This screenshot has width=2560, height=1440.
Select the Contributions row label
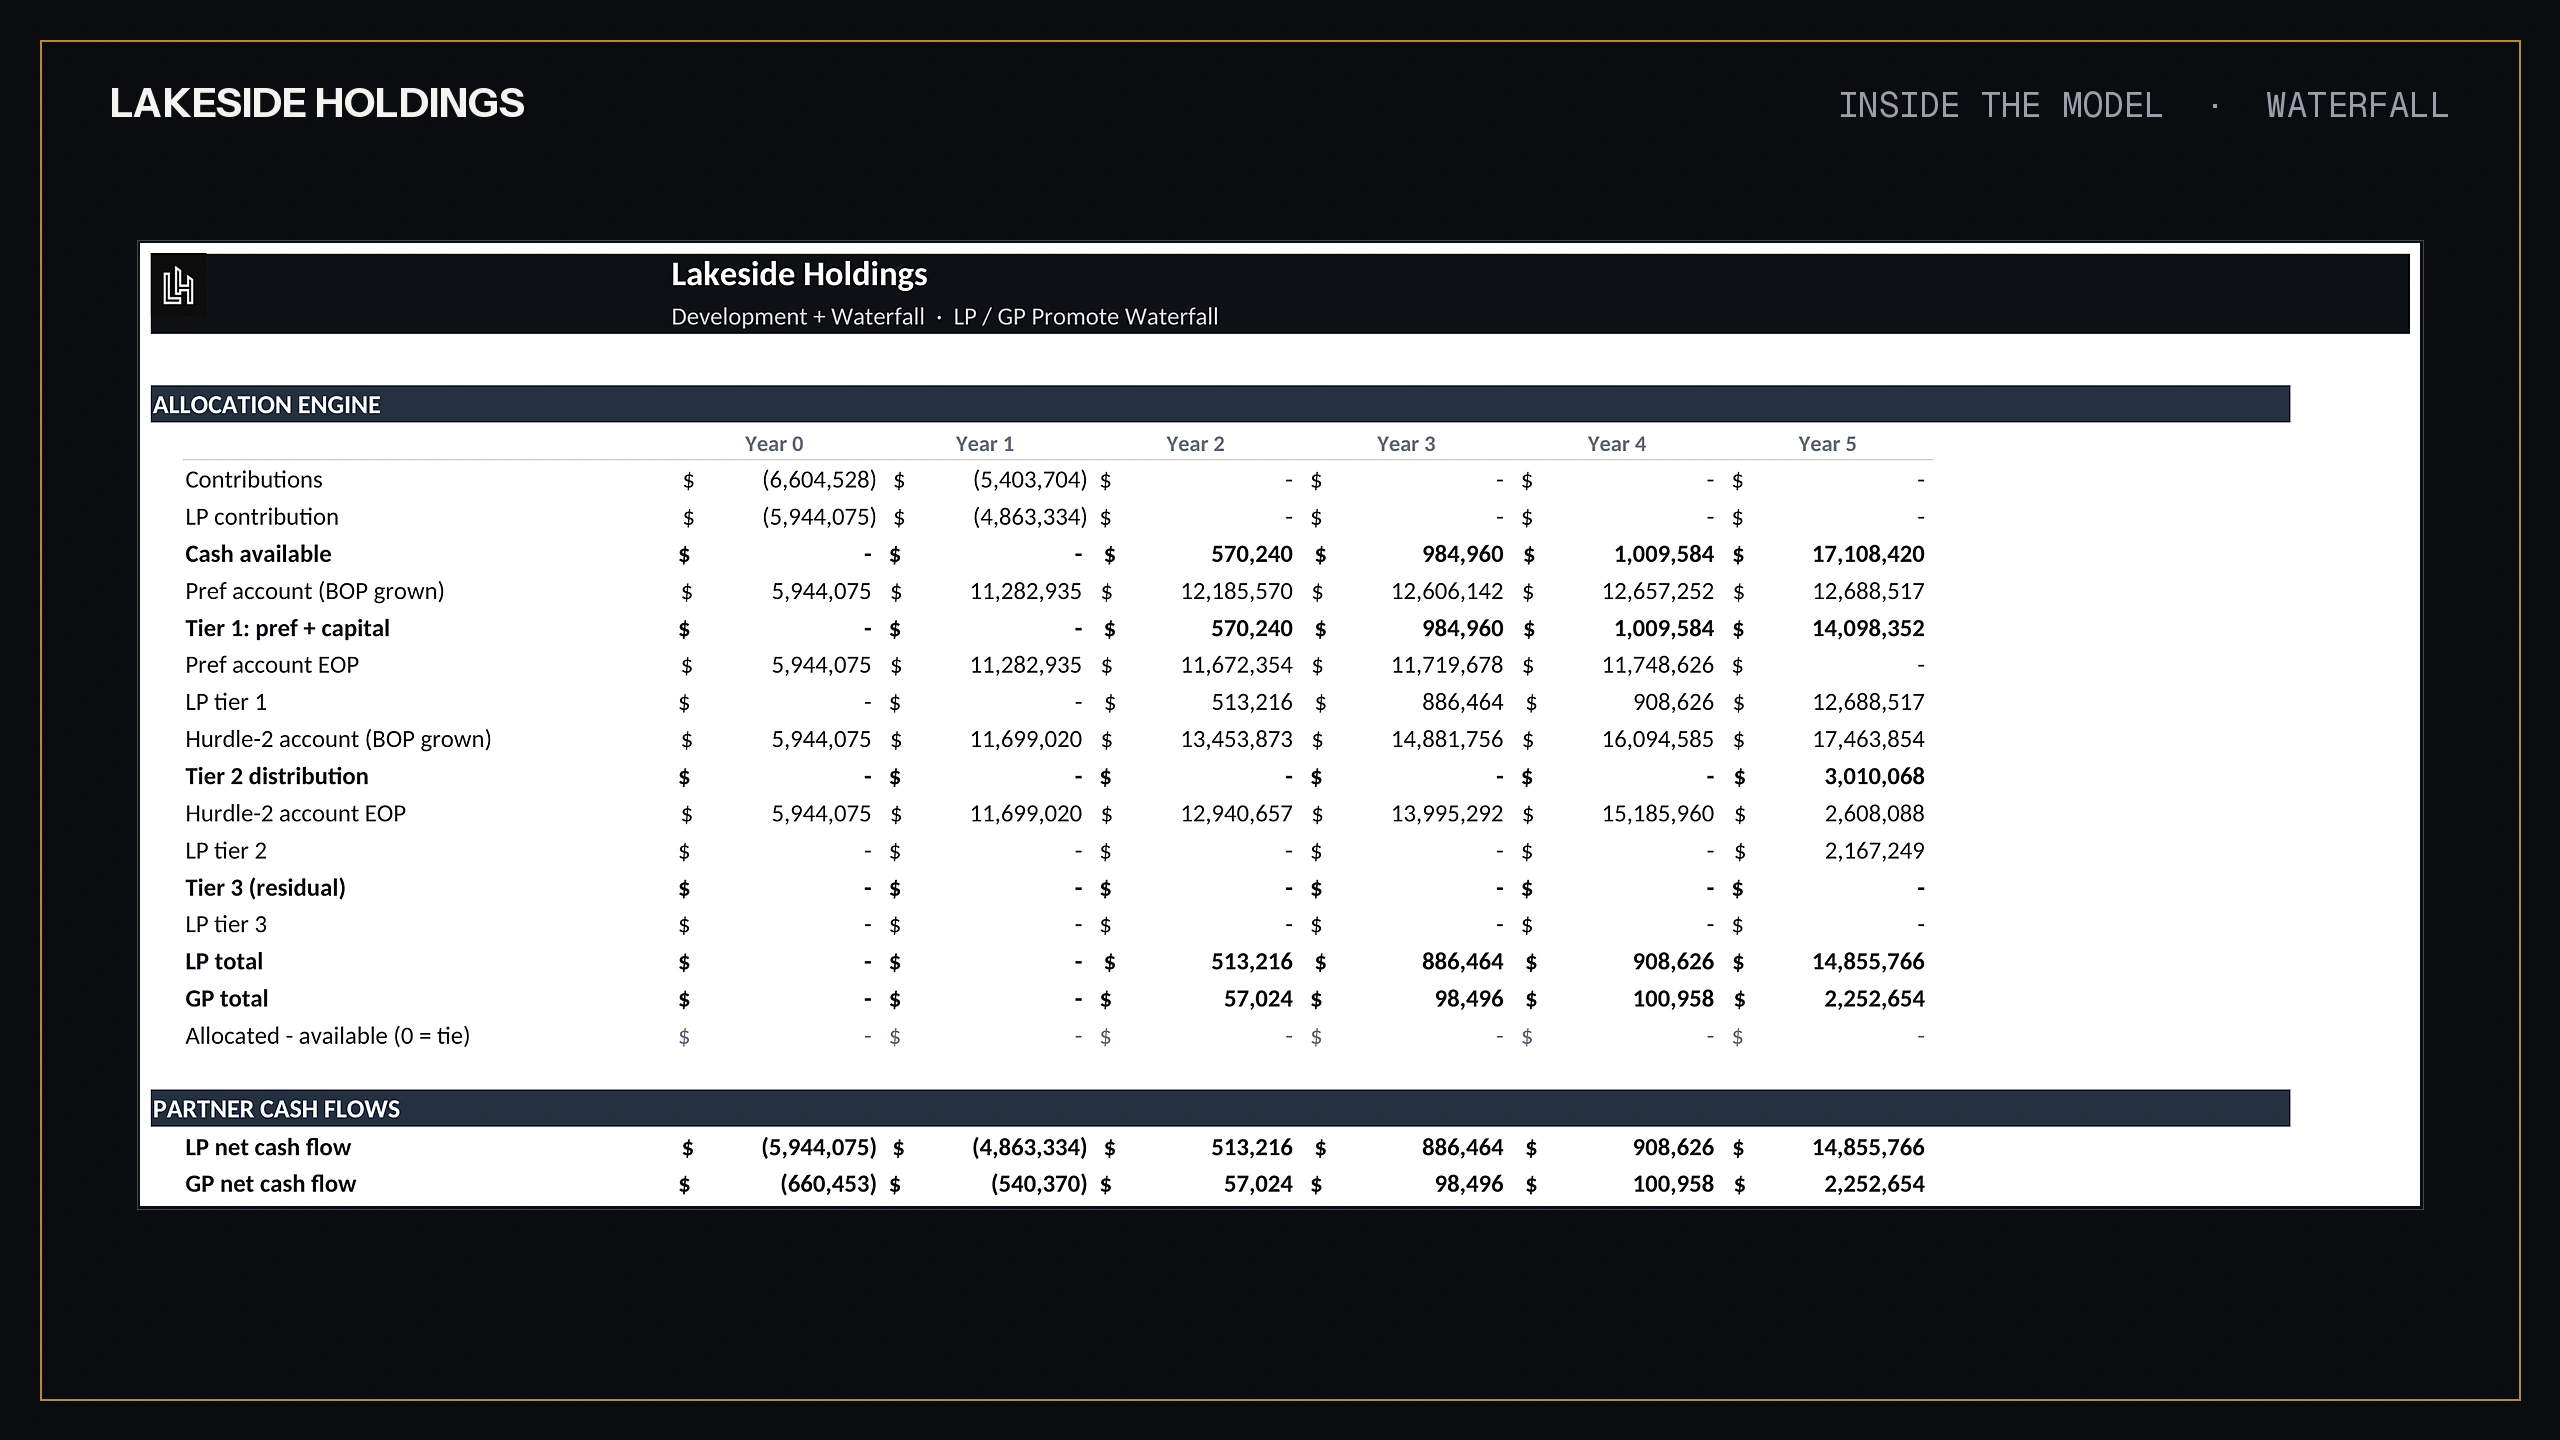pos(254,479)
